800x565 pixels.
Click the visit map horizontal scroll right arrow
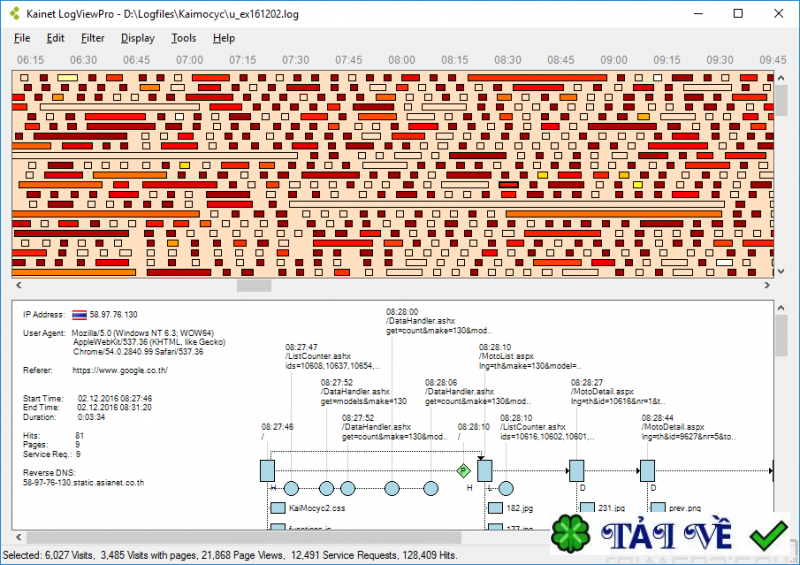pos(767,285)
